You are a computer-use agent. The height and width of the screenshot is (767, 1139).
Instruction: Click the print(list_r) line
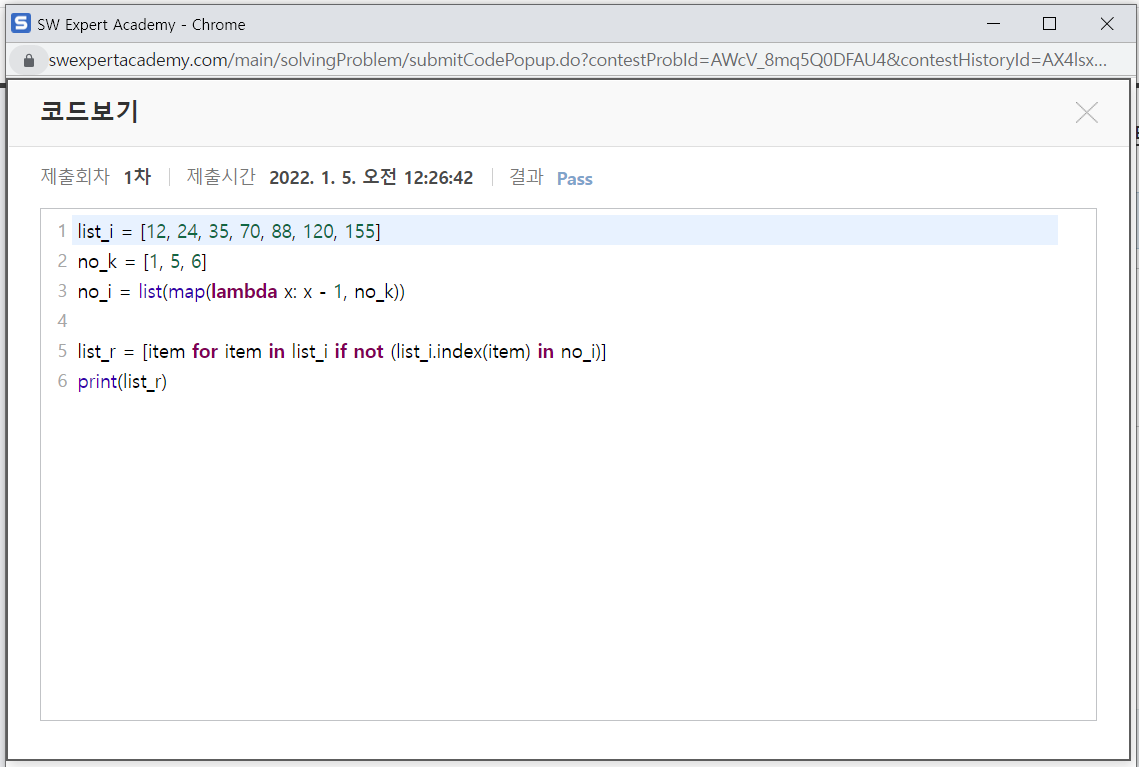click(x=122, y=381)
